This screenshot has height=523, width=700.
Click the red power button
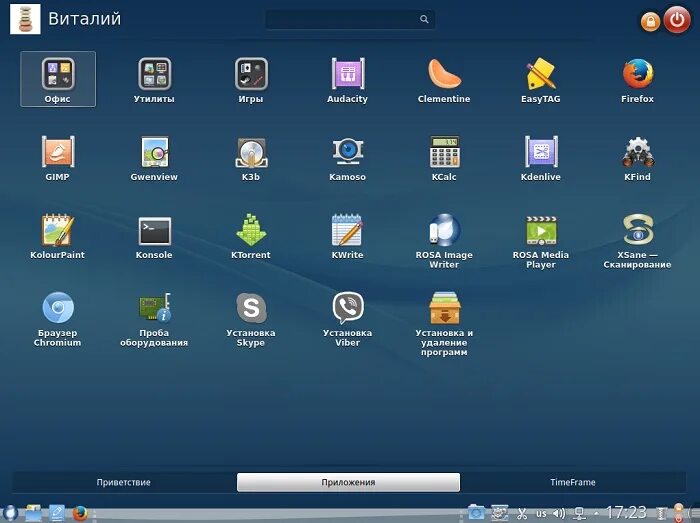coord(677,20)
